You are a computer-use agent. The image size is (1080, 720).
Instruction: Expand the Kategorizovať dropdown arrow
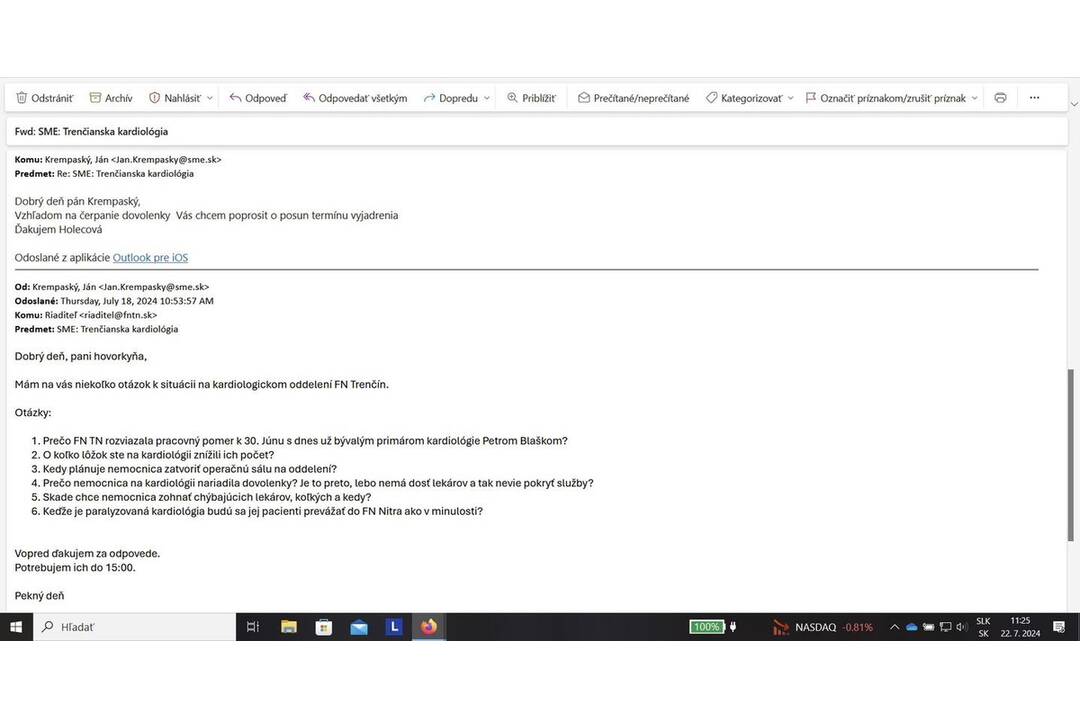pyautogui.click(x=790, y=98)
